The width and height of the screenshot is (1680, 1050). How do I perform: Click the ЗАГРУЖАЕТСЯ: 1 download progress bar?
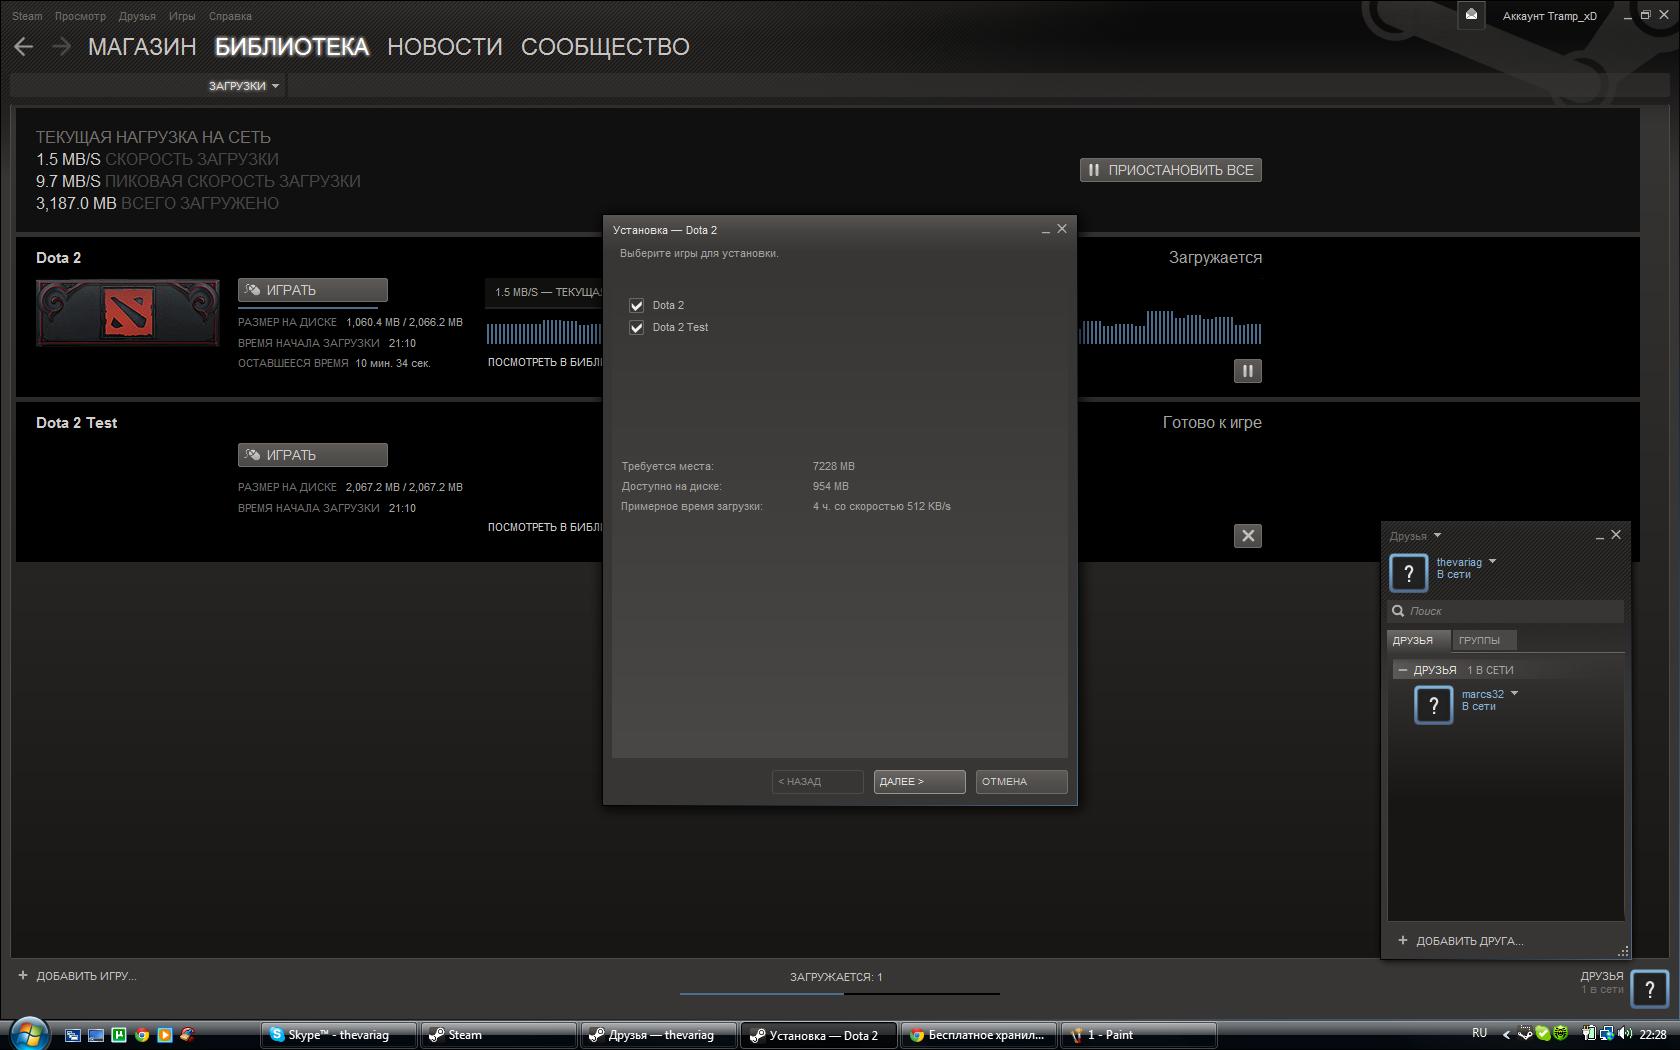(839, 993)
